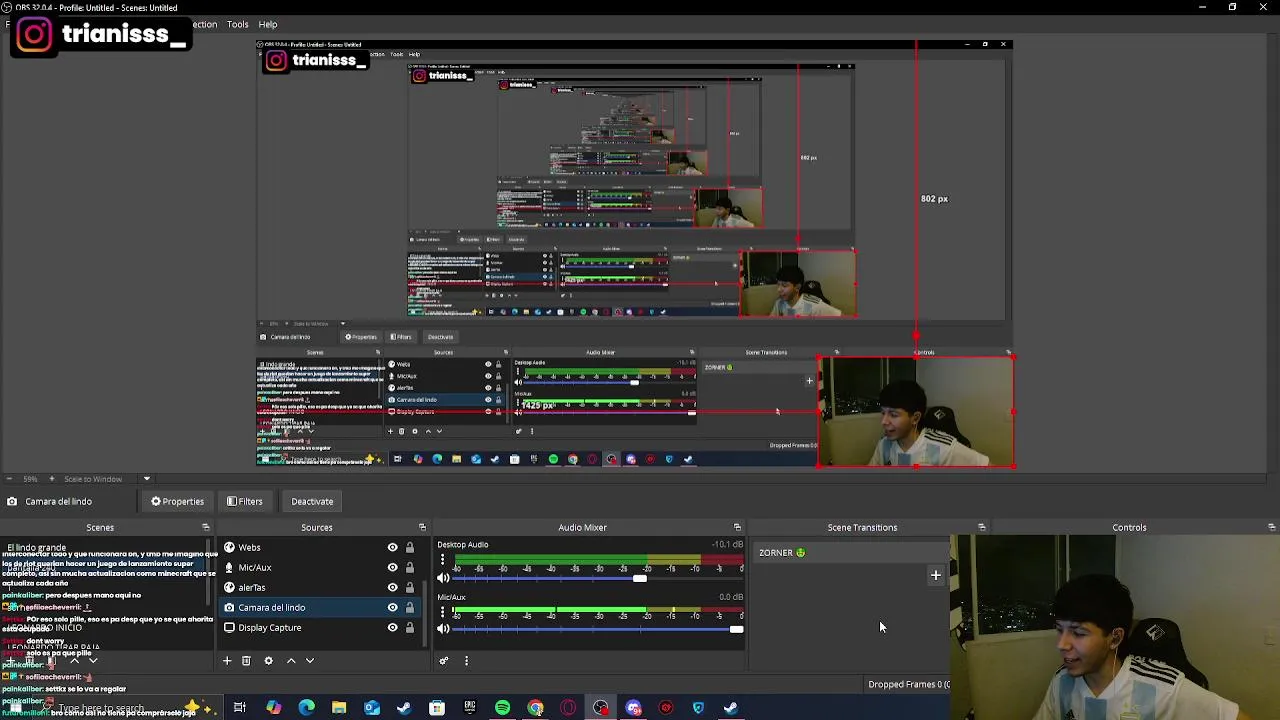1280x720 pixels.
Task: Click the globe icon beside alerTas
Action: (x=229, y=587)
